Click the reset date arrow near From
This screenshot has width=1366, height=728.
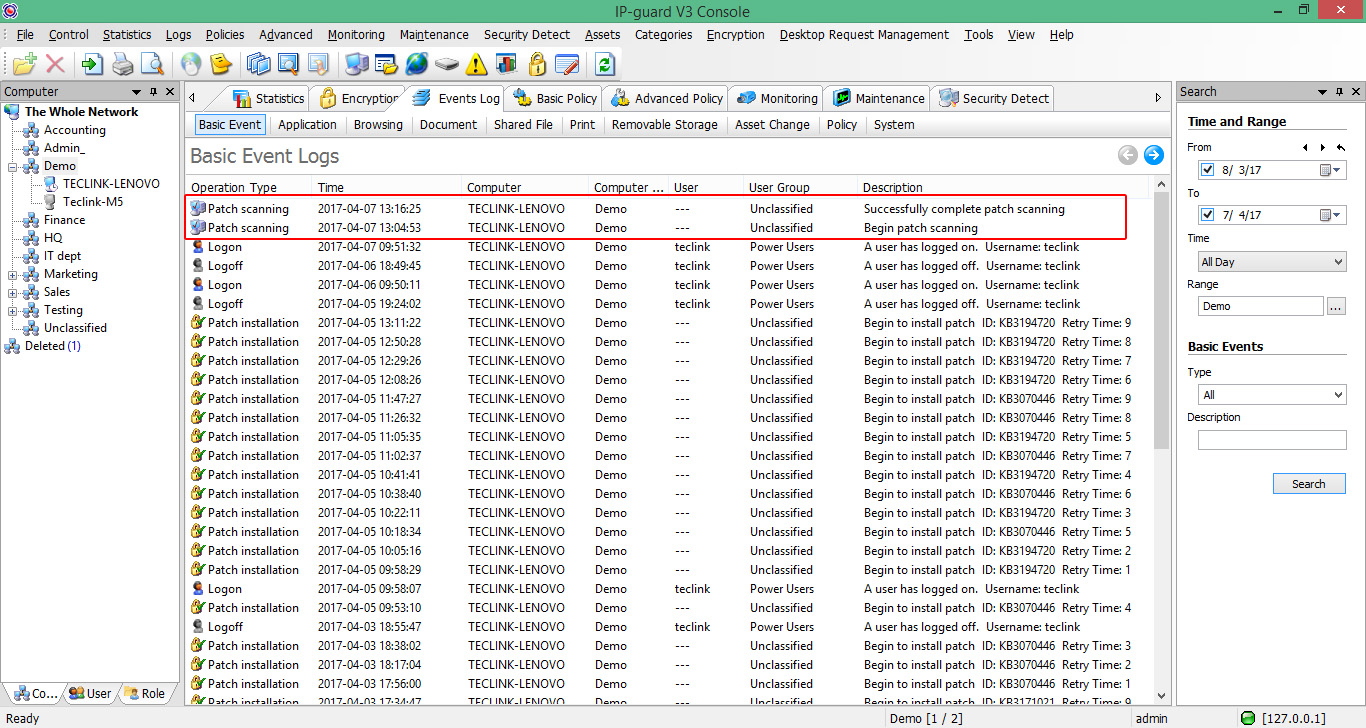(1340, 147)
